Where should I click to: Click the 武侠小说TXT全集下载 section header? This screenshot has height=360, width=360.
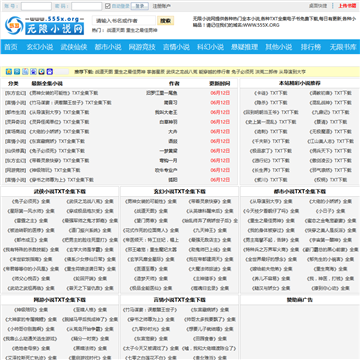point(60,192)
